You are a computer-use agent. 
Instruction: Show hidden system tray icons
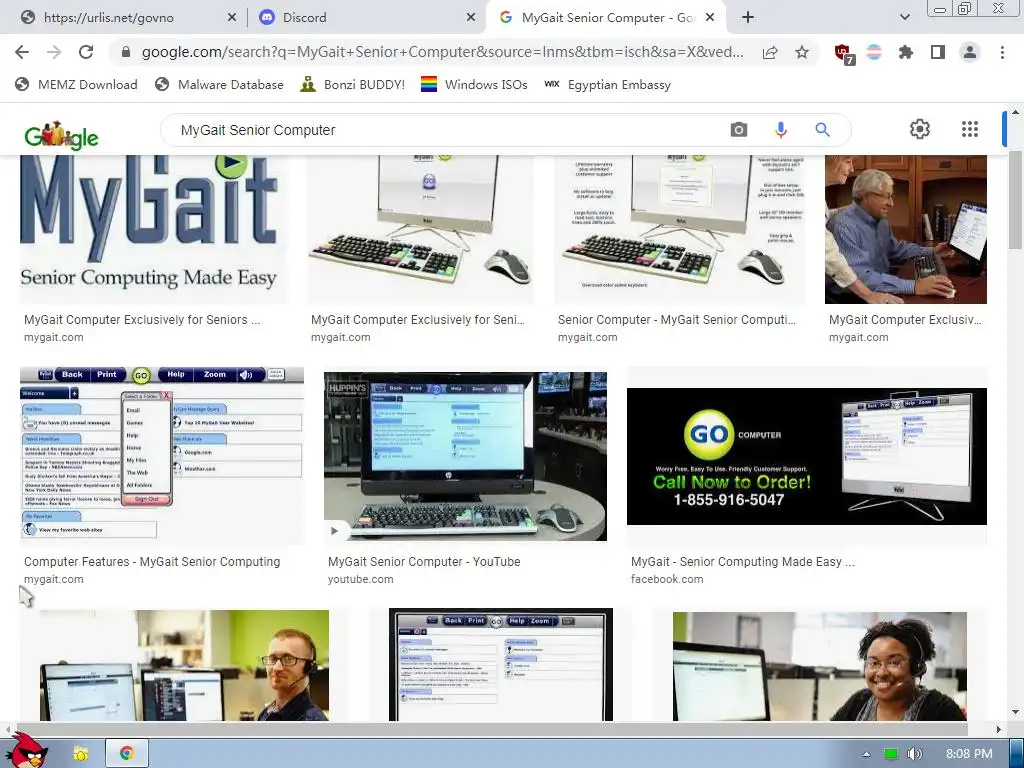(x=866, y=754)
